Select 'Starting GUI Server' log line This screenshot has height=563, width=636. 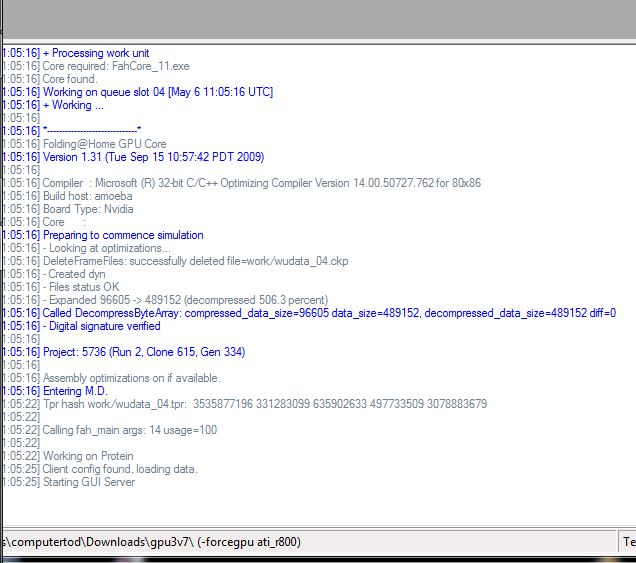(69, 481)
